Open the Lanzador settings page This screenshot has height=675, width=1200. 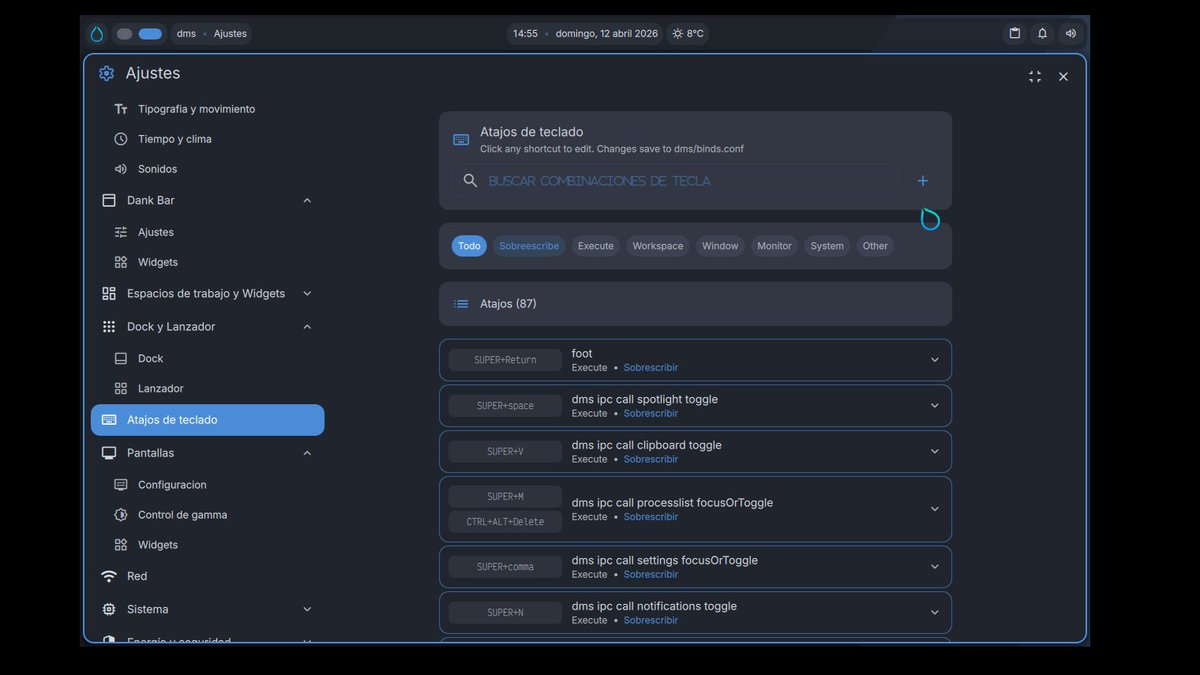(x=160, y=388)
